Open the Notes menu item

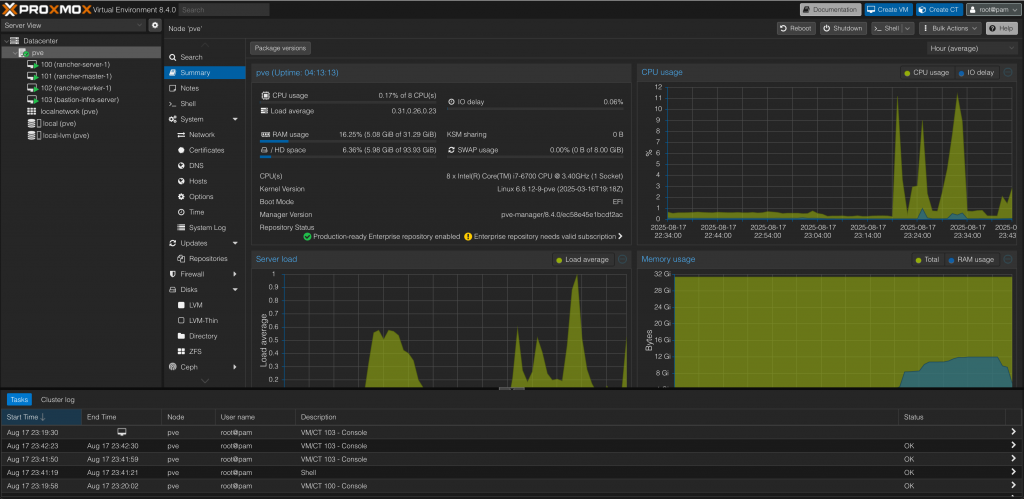click(204, 88)
